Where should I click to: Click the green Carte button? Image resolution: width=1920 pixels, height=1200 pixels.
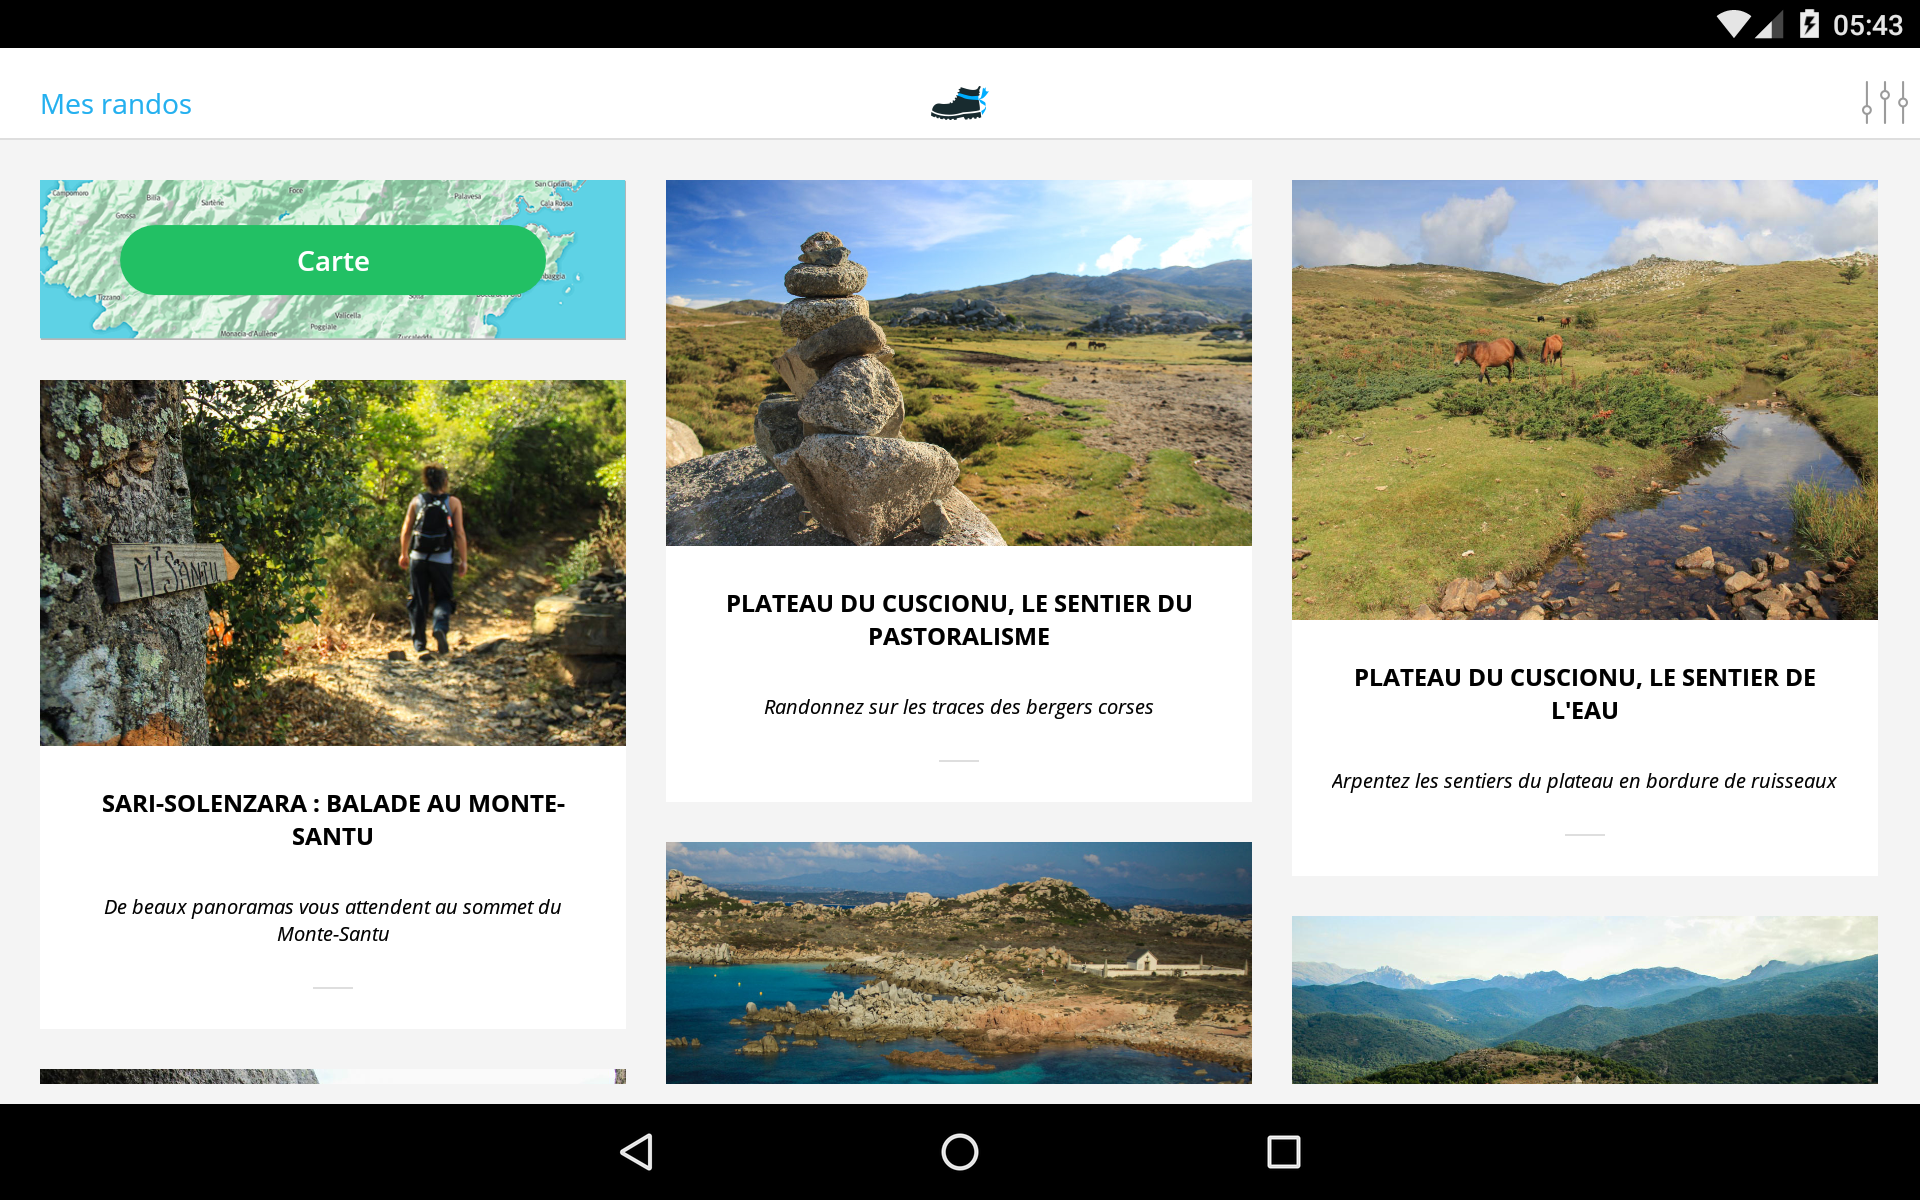click(x=333, y=260)
